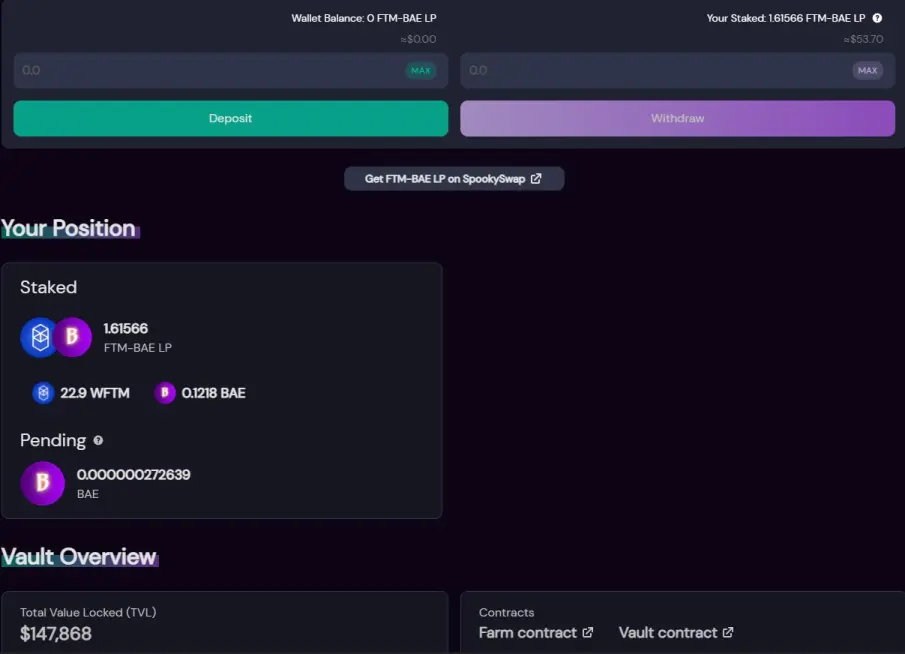Click the $147,868 TVL value
The image size is (905, 654).
pyautogui.click(x=56, y=634)
